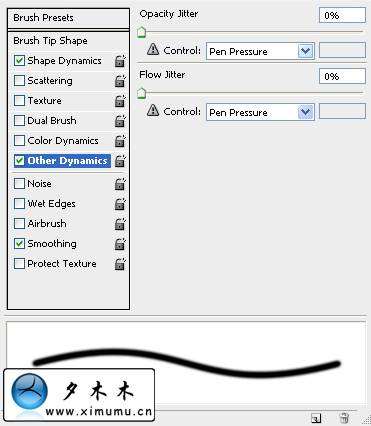
Task: Click the delete brush trash icon
Action: point(344,418)
